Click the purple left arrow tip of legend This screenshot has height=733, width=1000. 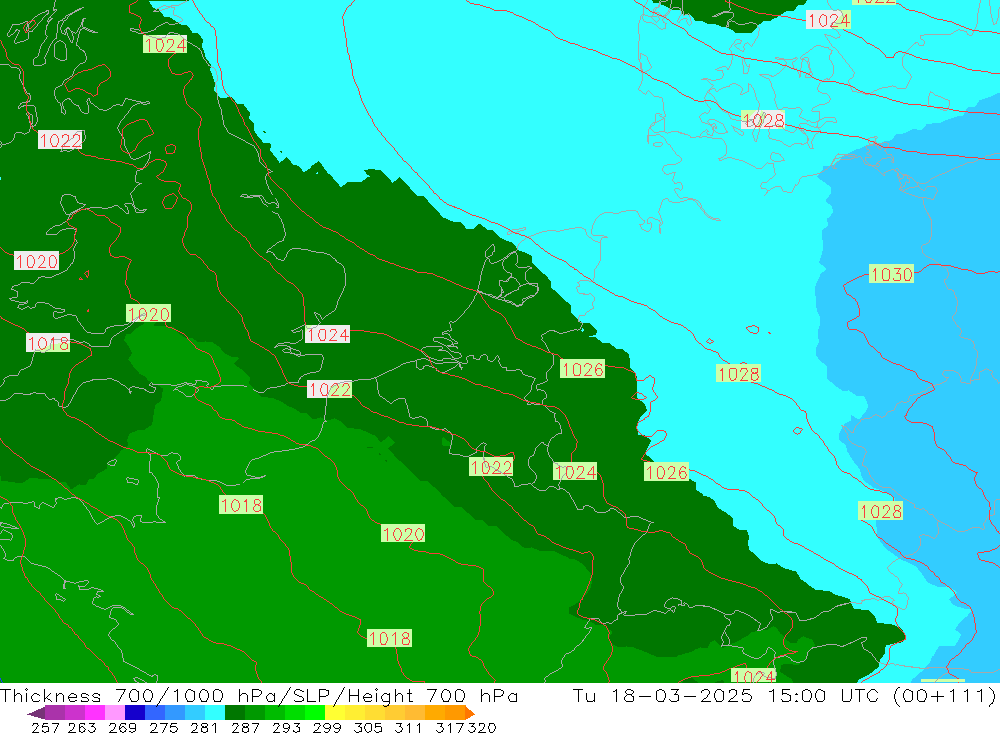coord(35,713)
